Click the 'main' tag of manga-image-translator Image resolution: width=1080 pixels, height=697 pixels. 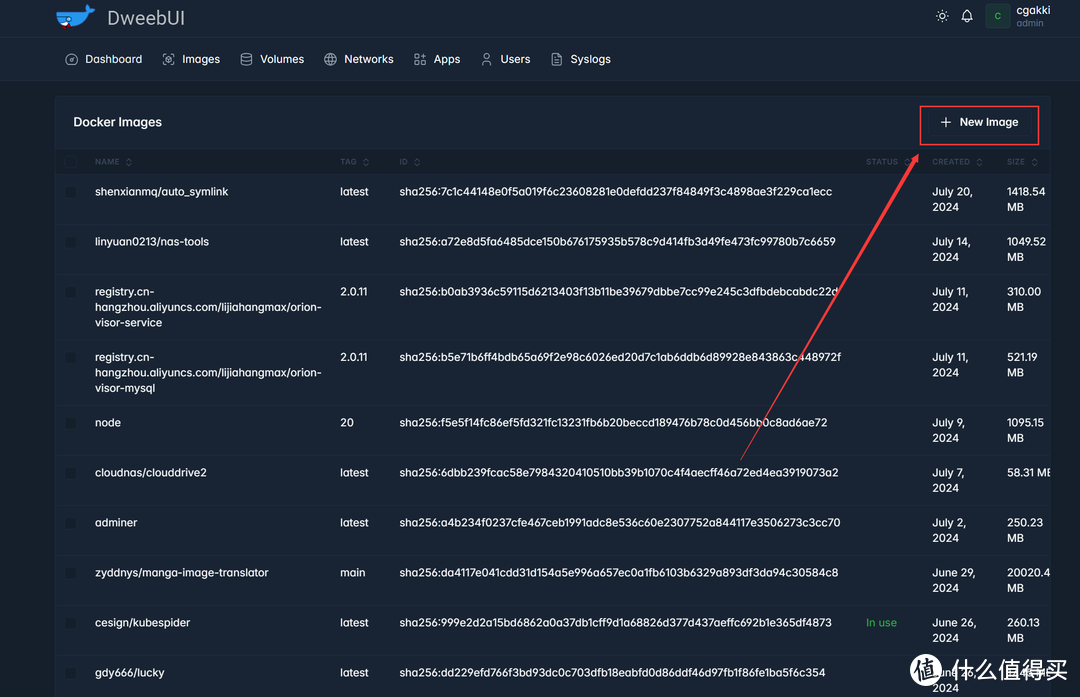click(x=353, y=572)
